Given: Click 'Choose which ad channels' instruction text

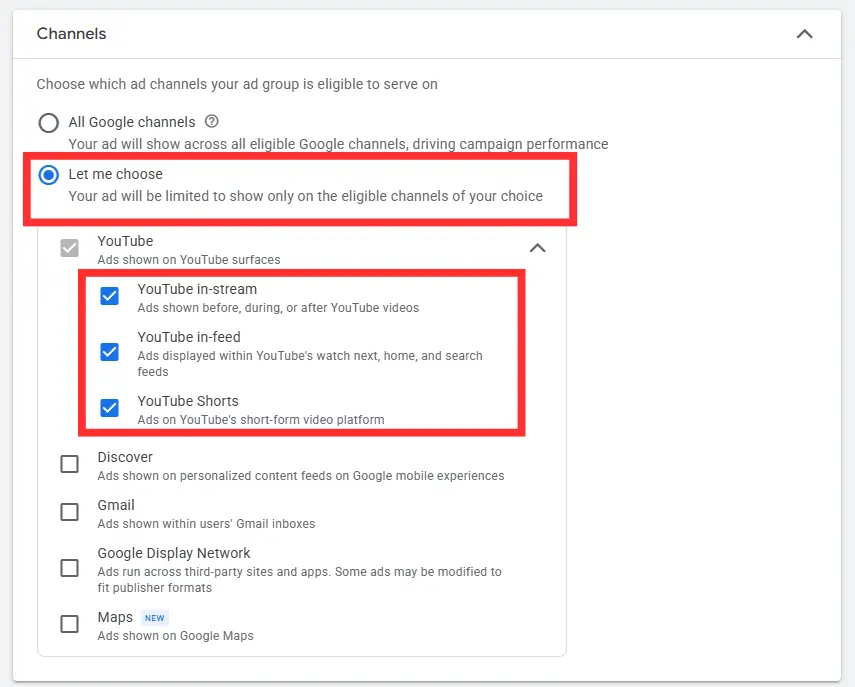Looking at the screenshot, I should [x=237, y=84].
